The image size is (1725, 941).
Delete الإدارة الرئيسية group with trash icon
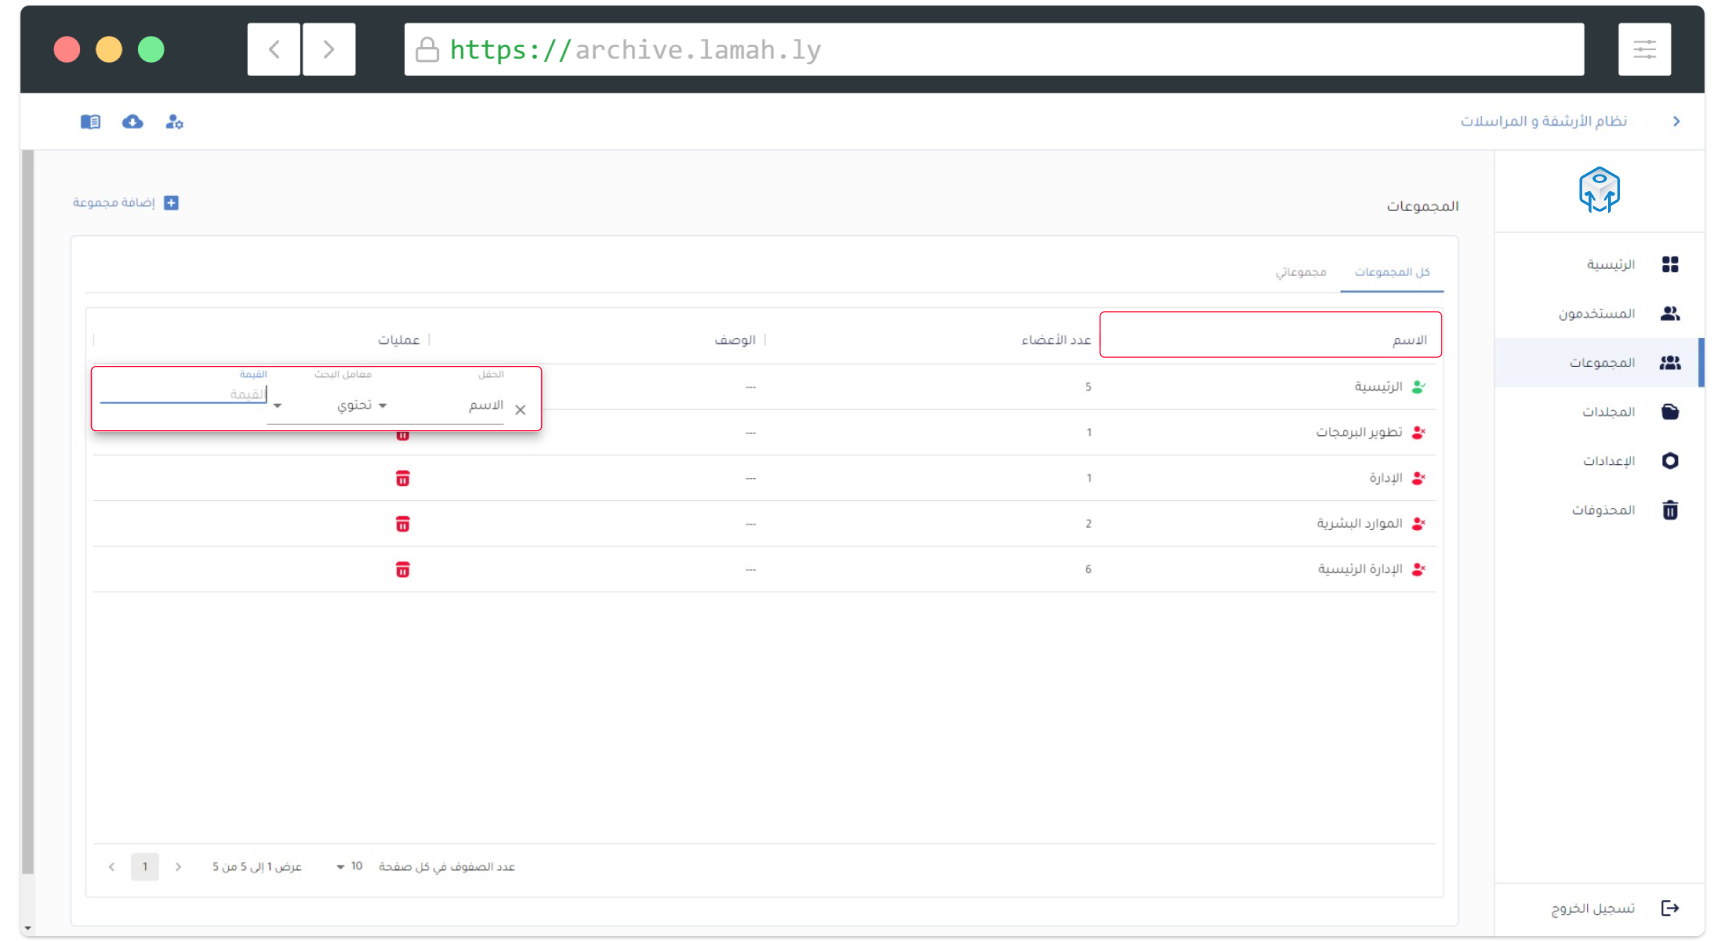(x=403, y=570)
